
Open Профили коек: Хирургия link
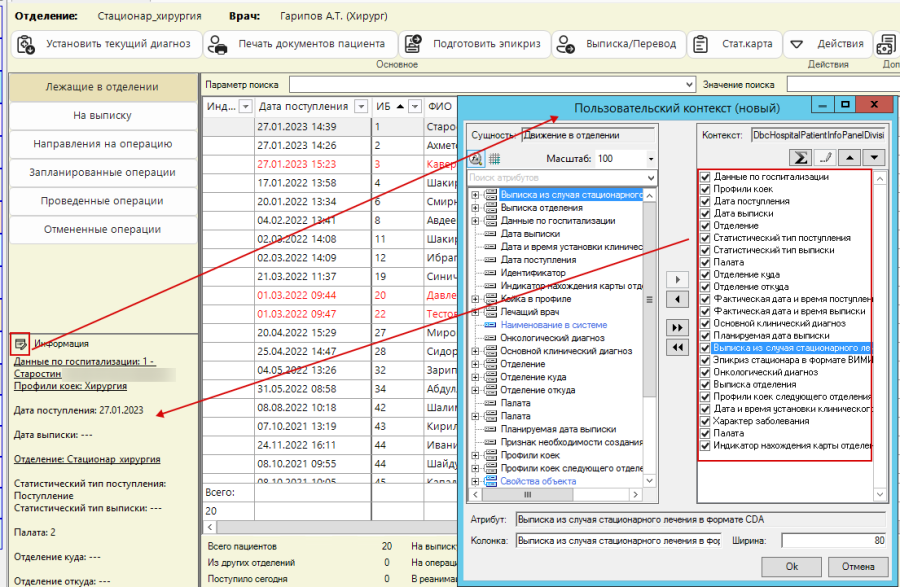[x=70, y=386]
